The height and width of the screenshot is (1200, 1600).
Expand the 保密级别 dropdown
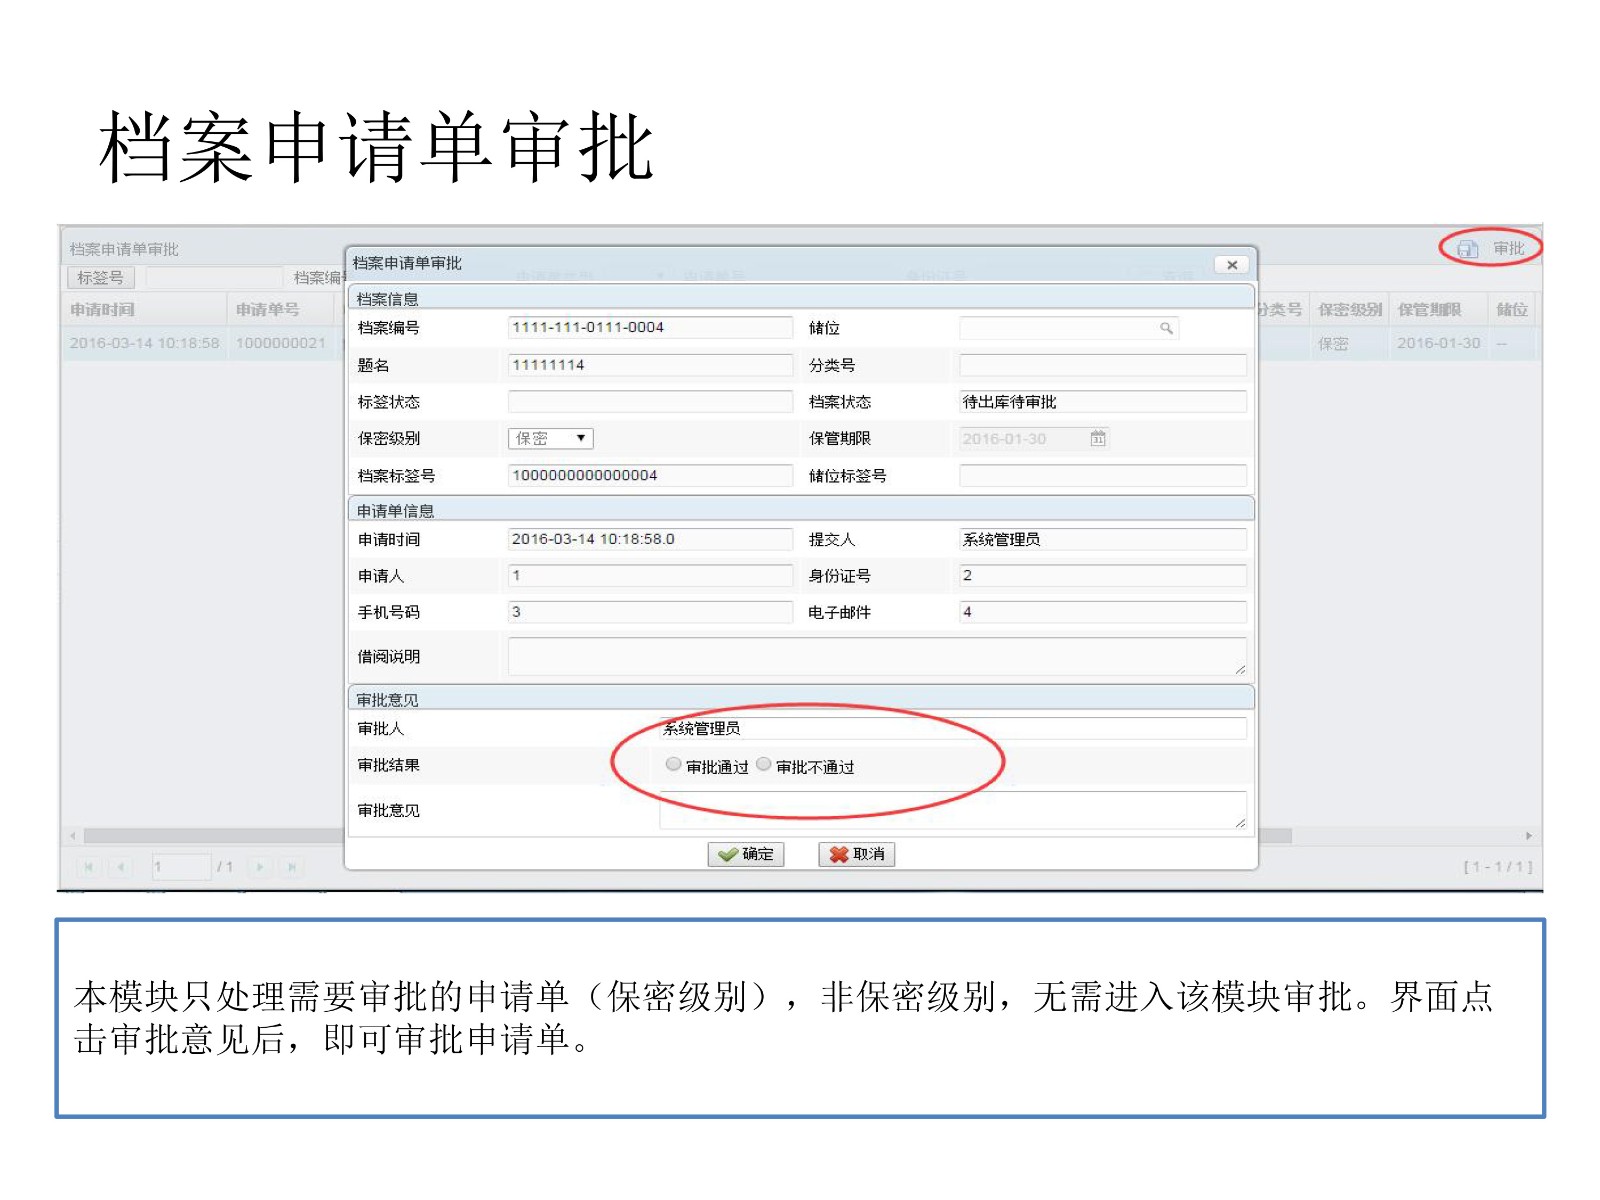pyautogui.click(x=580, y=438)
